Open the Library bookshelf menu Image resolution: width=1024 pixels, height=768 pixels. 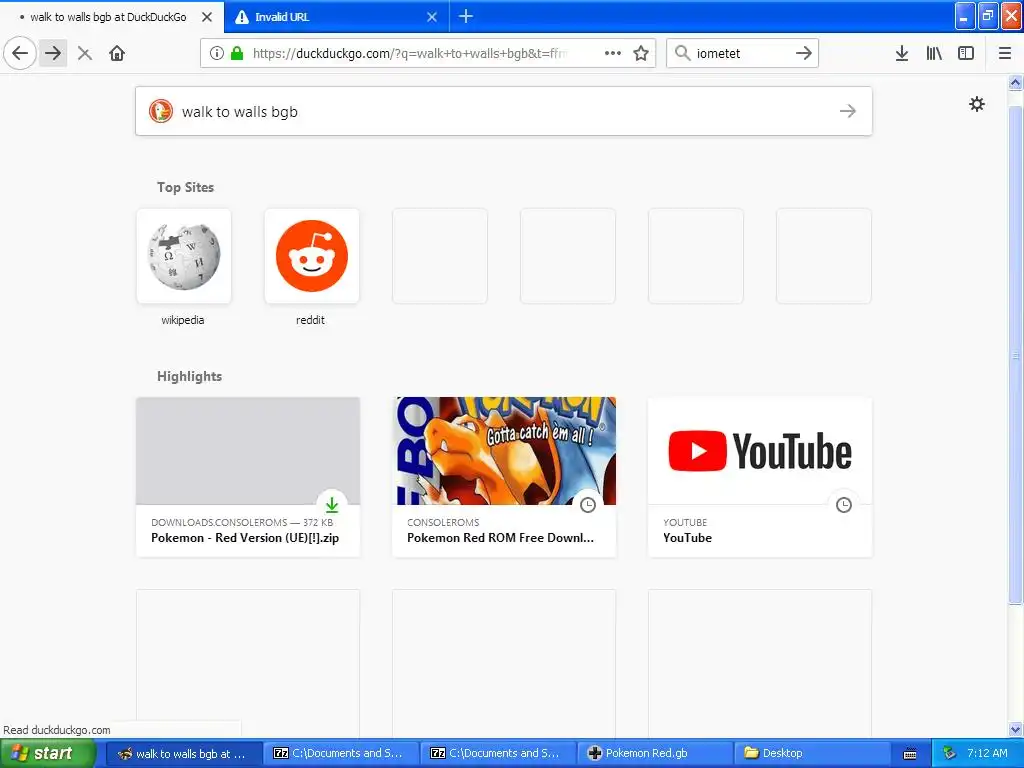point(934,54)
